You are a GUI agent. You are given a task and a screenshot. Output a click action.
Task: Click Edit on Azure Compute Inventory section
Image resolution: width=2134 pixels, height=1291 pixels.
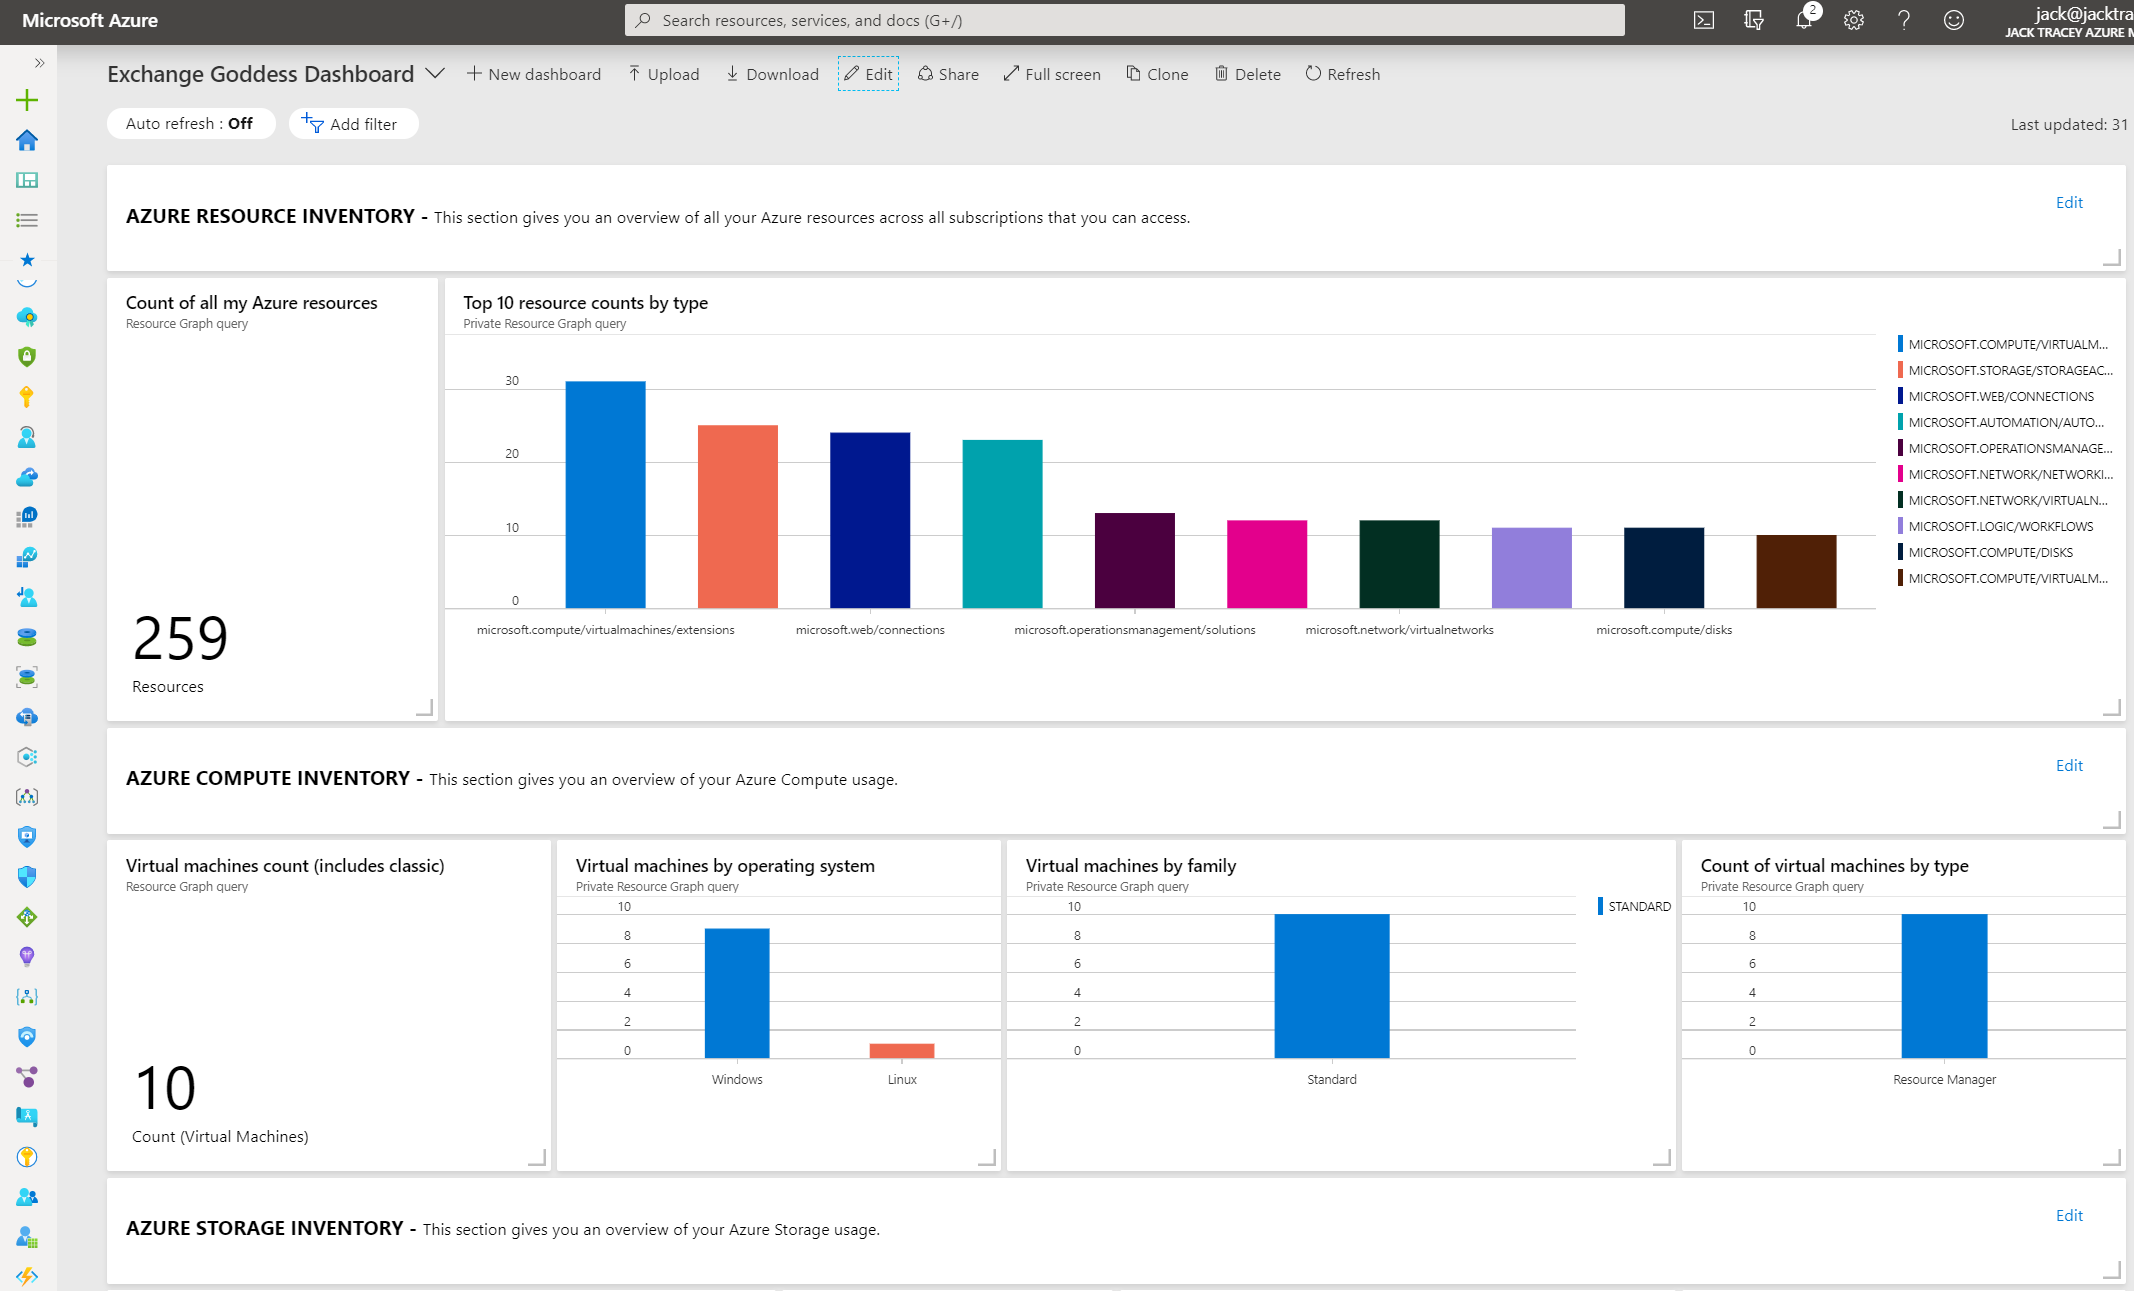[x=2068, y=764]
